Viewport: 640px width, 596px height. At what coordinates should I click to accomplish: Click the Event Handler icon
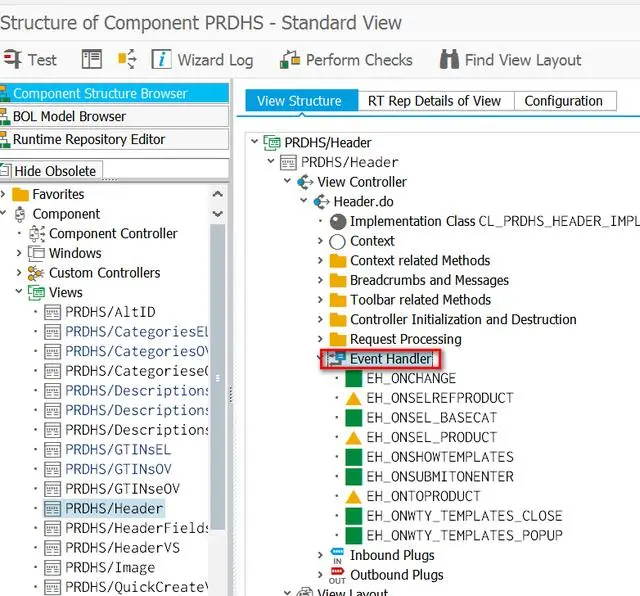(337, 358)
